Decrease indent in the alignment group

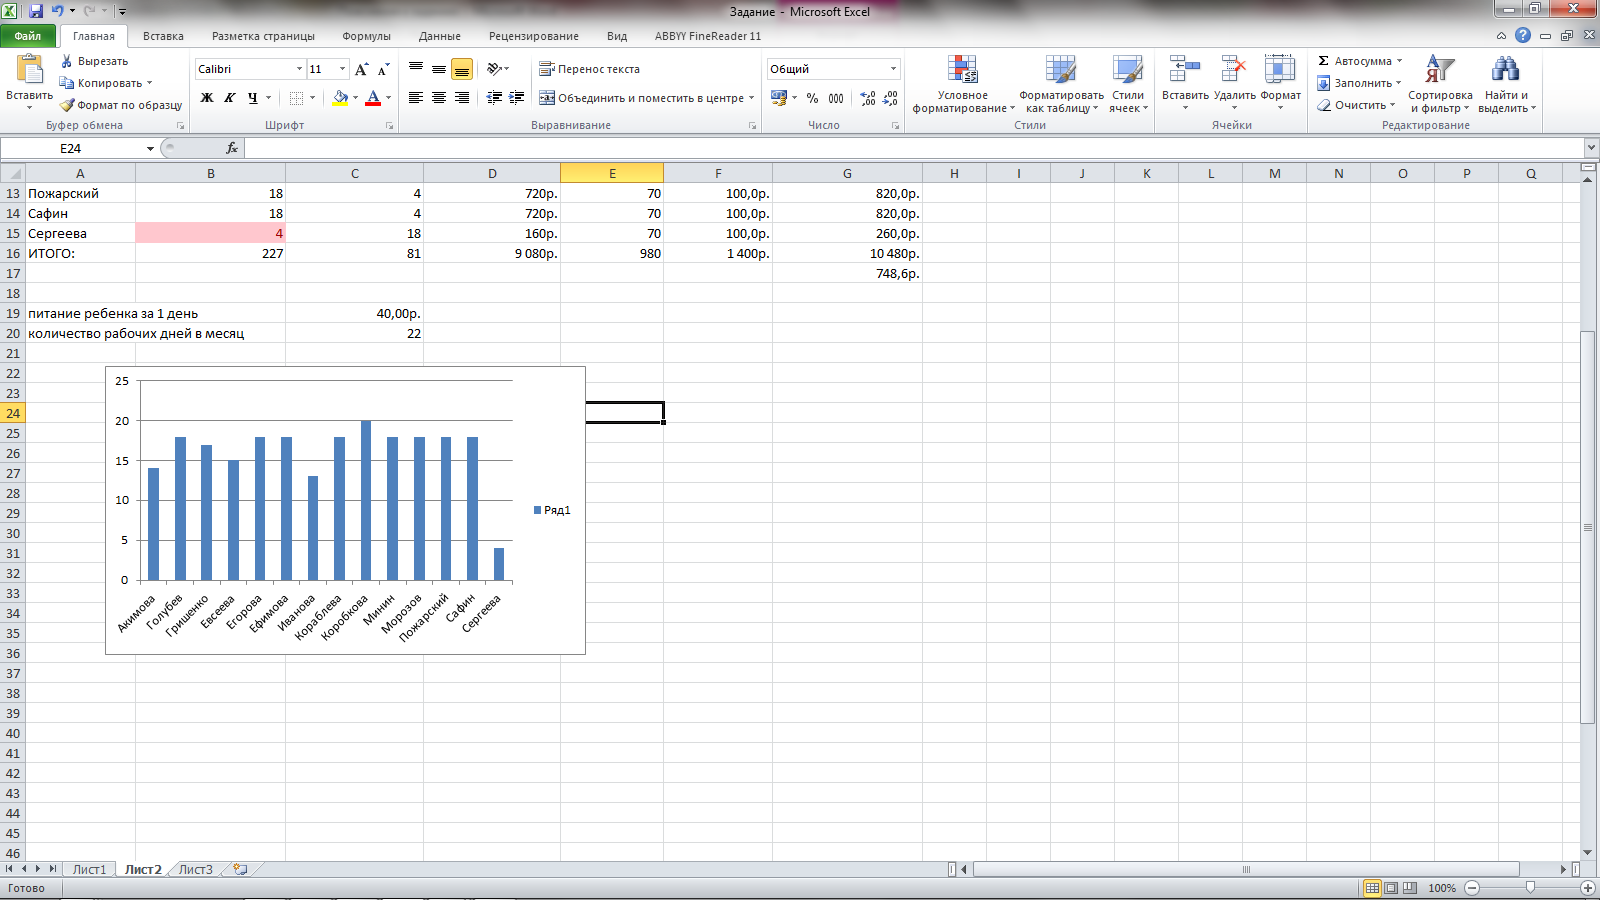[494, 98]
